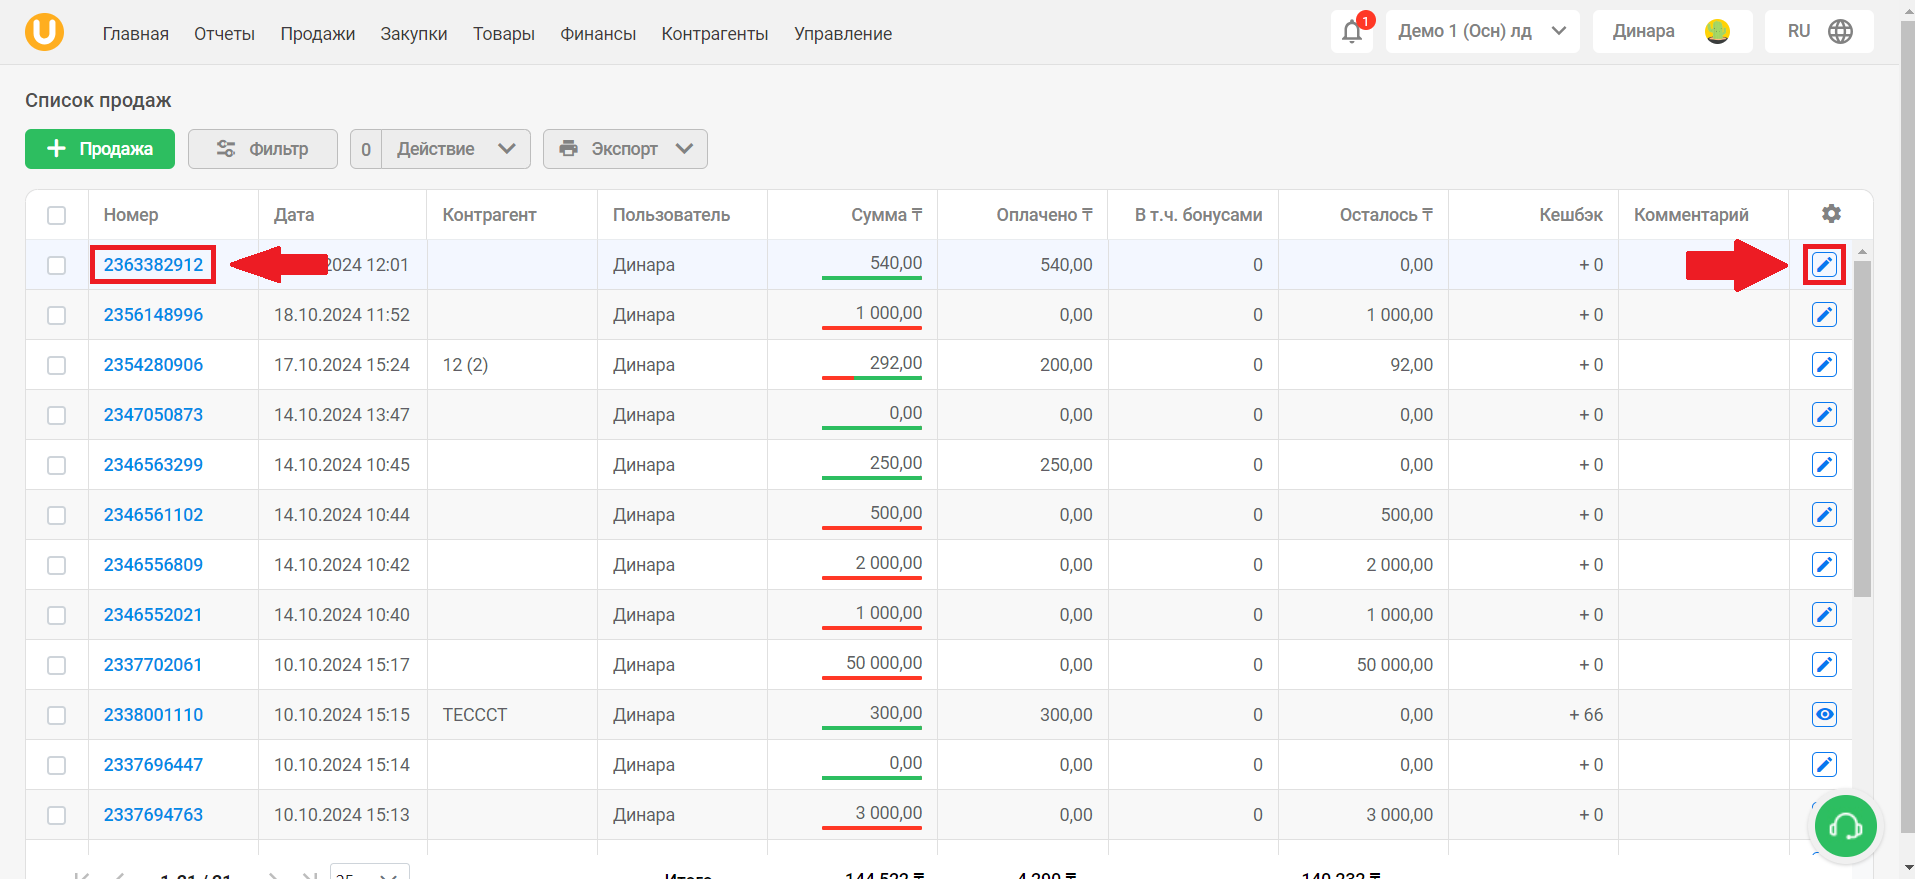Click the user avatar next to Динара
The width and height of the screenshot is (1915, 879).
(1717, 32)
